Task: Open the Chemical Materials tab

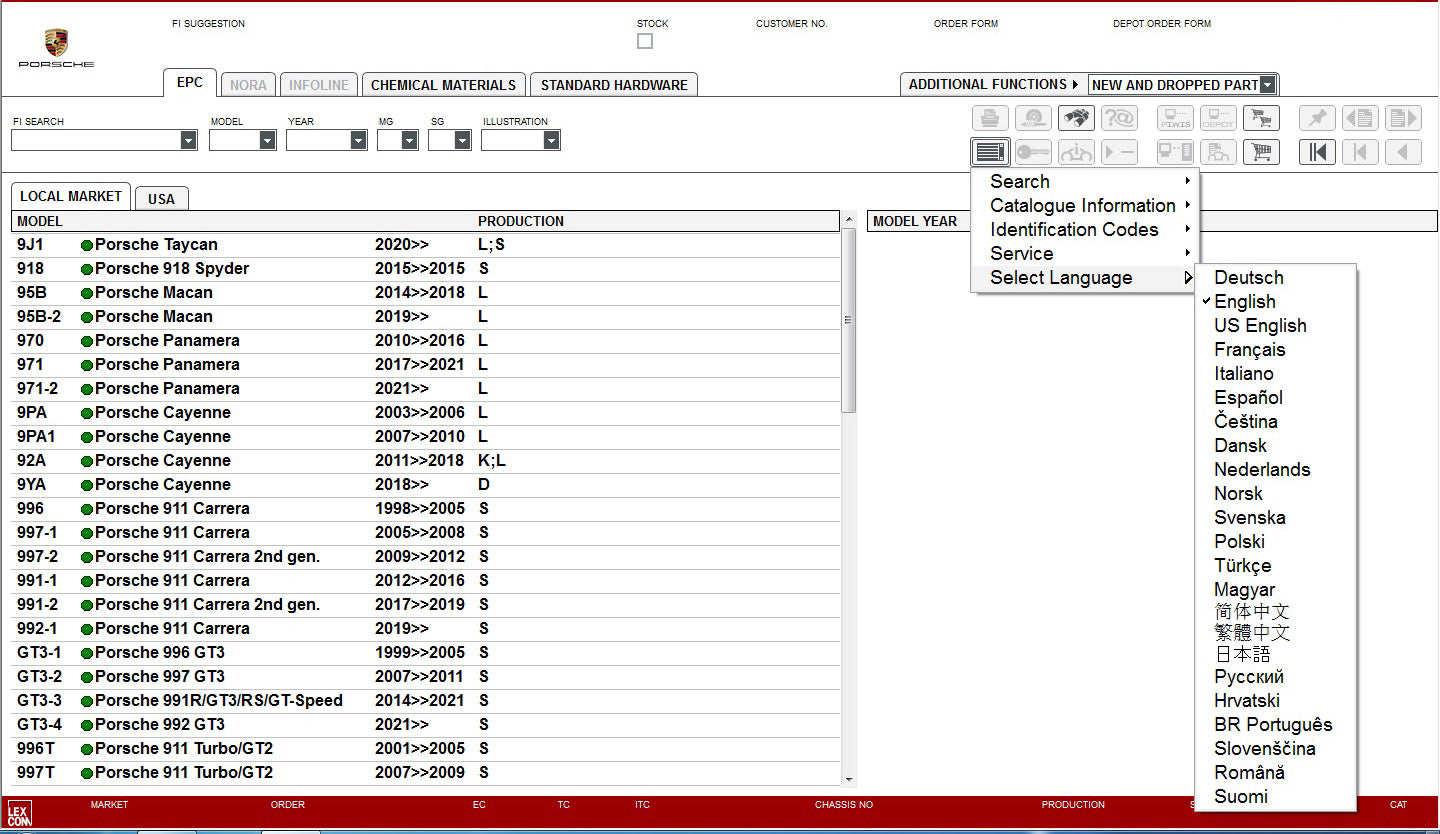Action: 443,85
